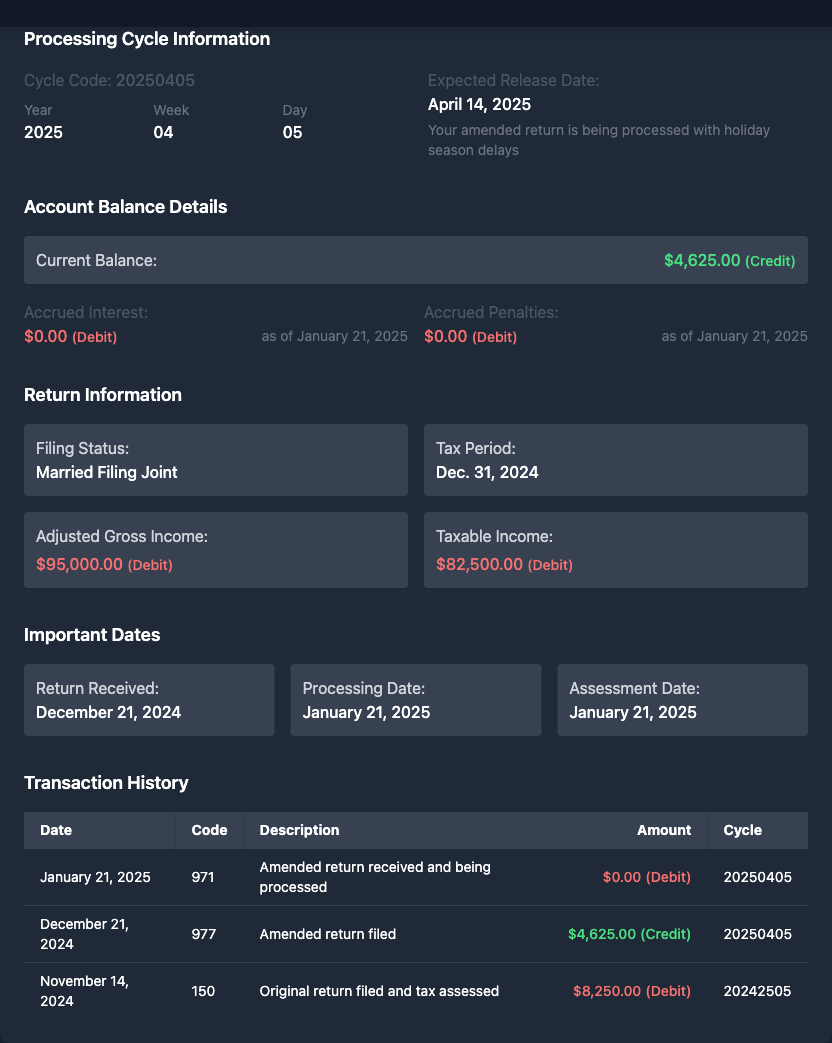Screen dimensions: 832x1043
Task: Click the Filing Status card
Action: click(x=215, y=460)
